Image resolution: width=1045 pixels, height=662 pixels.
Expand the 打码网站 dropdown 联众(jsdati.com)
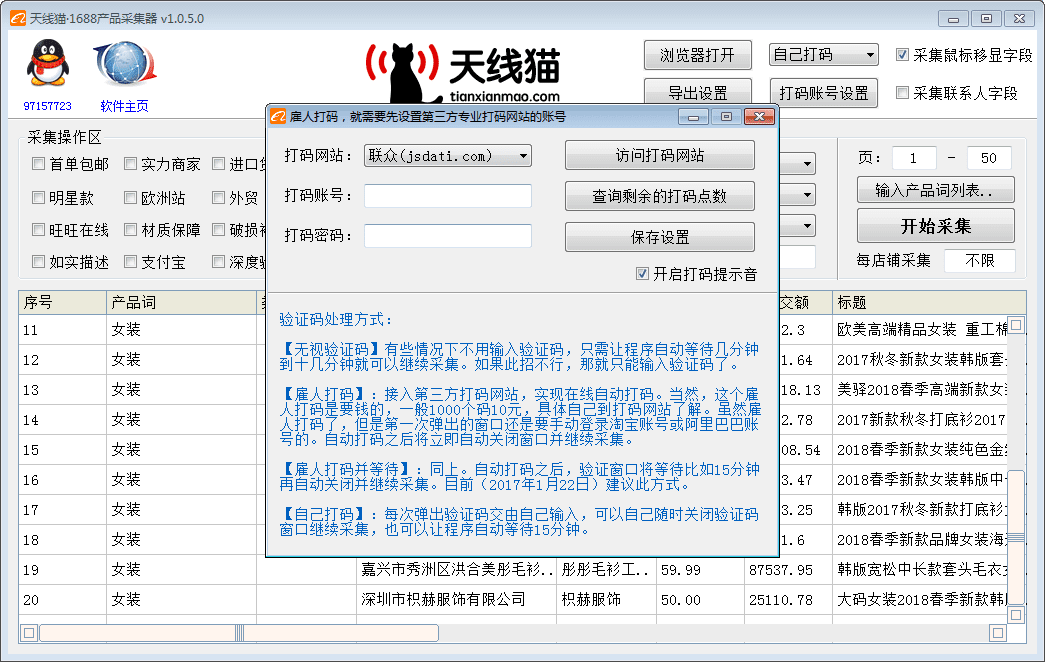coord(448,156)
